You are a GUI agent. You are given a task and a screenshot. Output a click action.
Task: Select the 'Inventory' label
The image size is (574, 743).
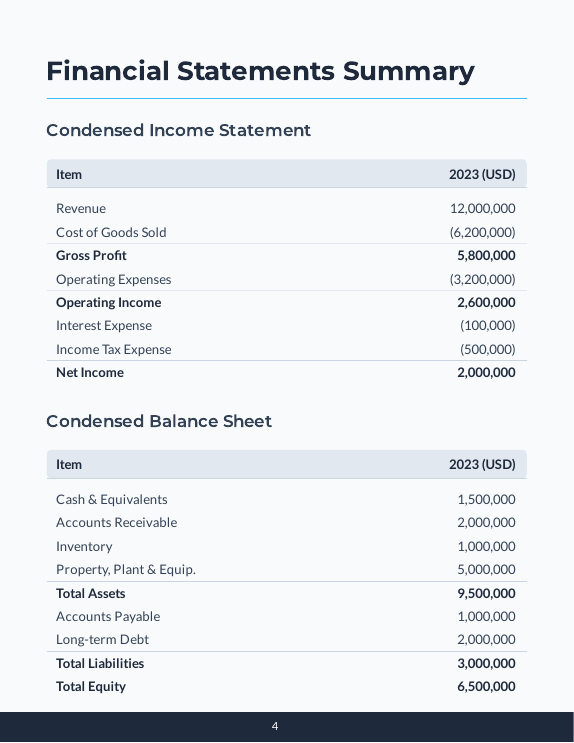84,546
